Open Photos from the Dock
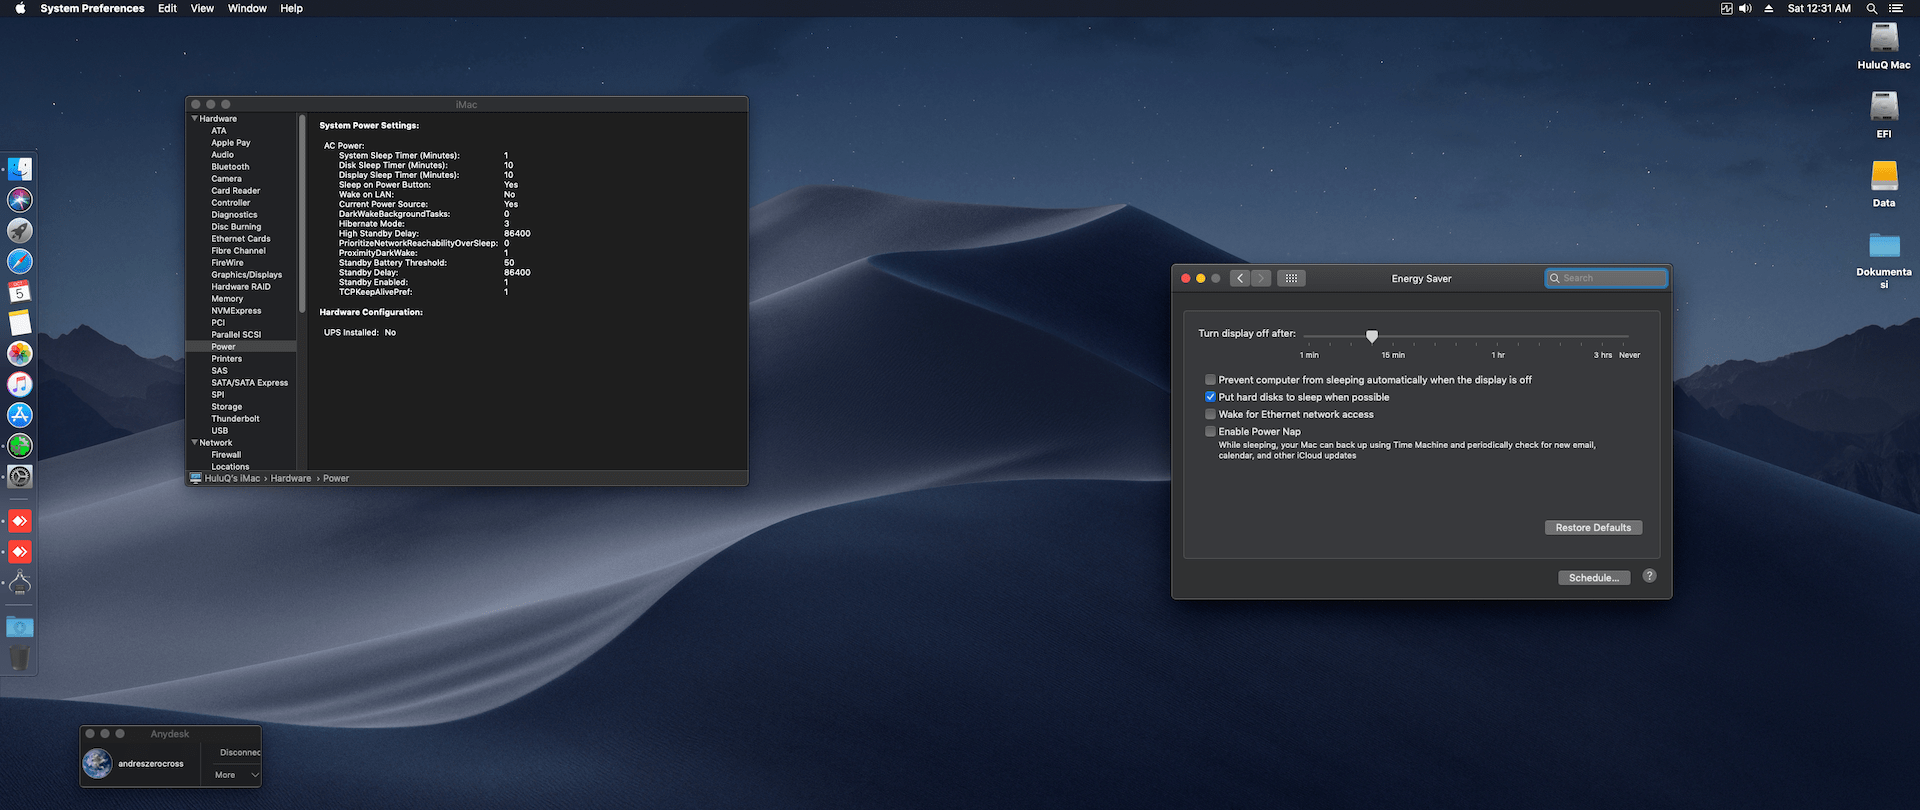1920x810 pixels. point(20,354)
